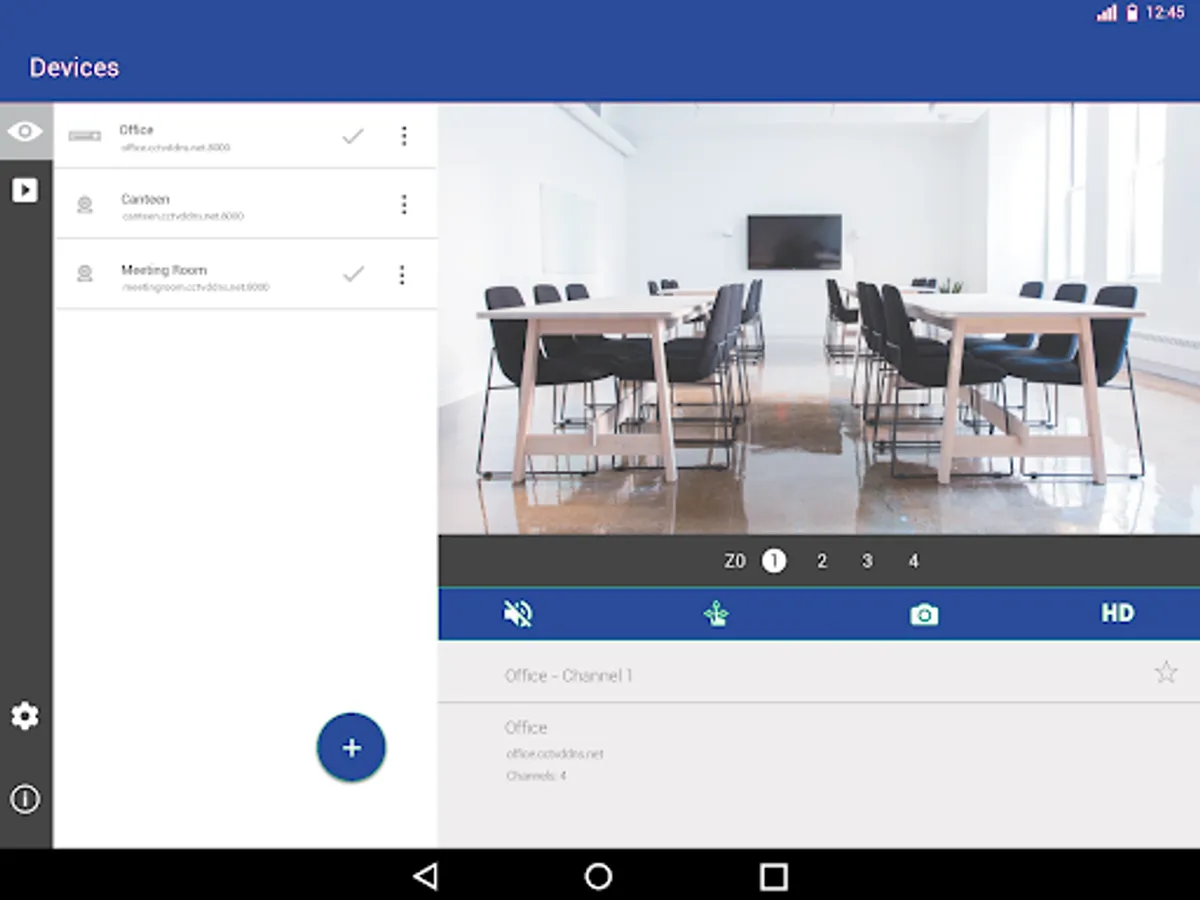Click the Office DVR device icon
Viewport: 1200px width, 900px height.
tap(85, 136)
